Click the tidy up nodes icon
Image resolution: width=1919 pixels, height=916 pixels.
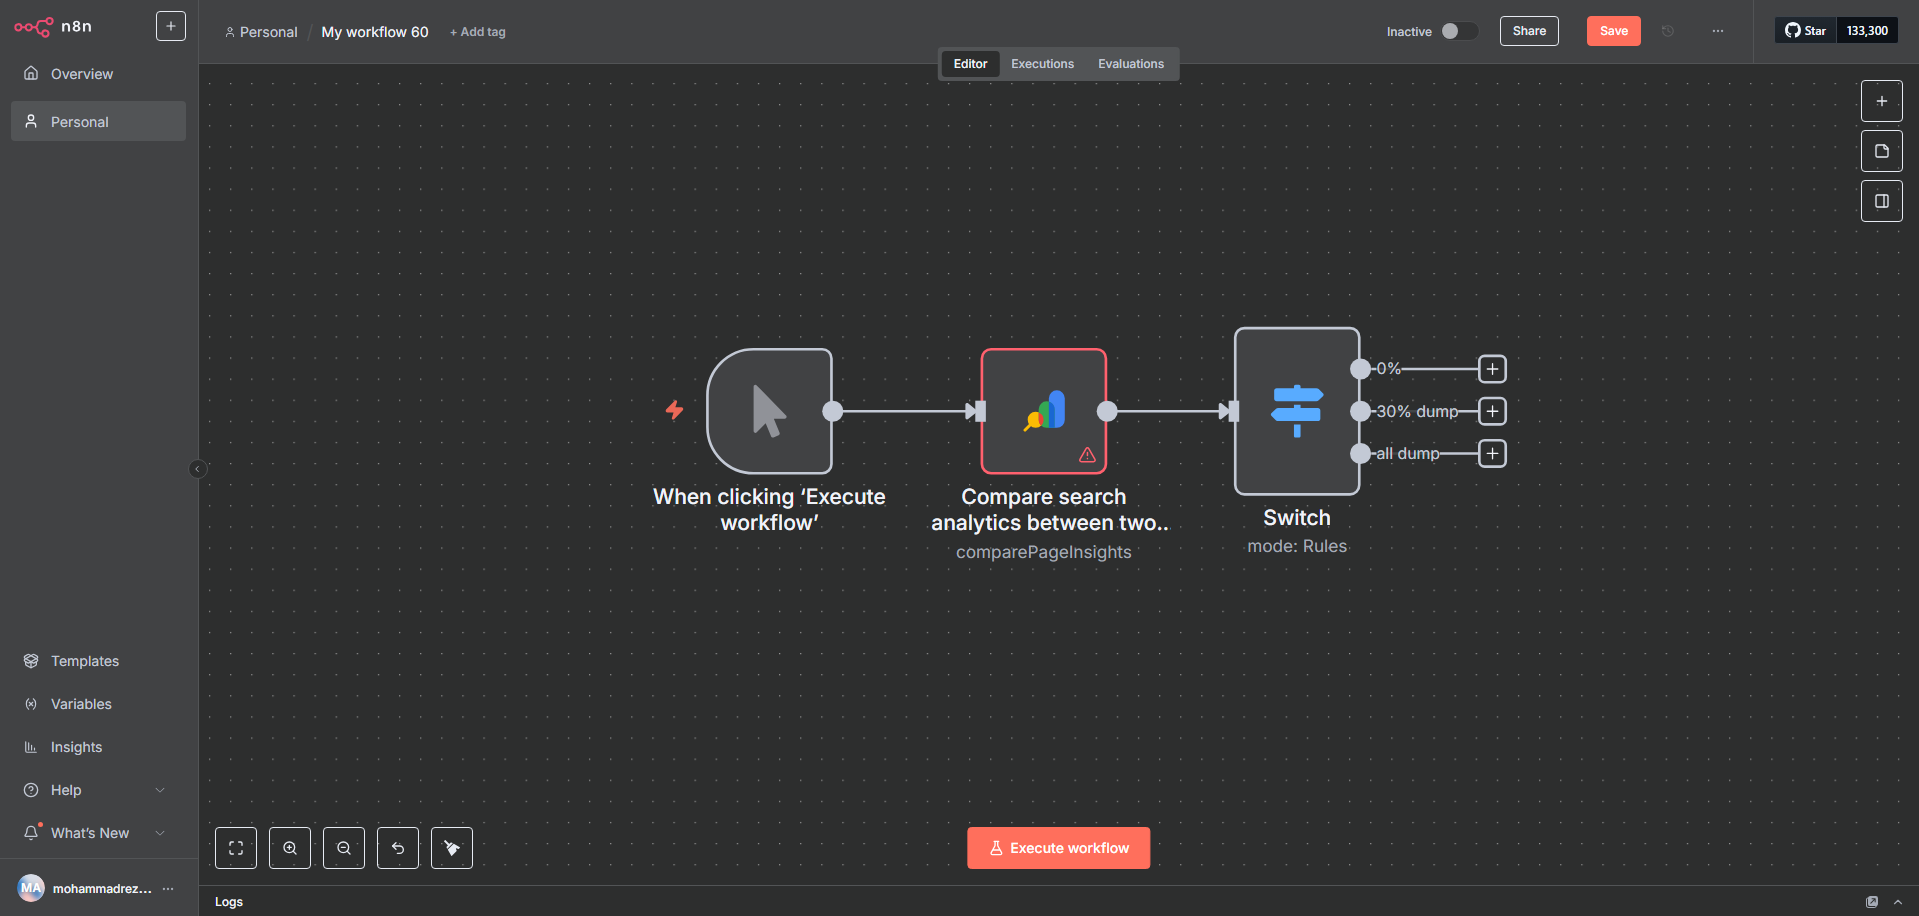[452, 848]
